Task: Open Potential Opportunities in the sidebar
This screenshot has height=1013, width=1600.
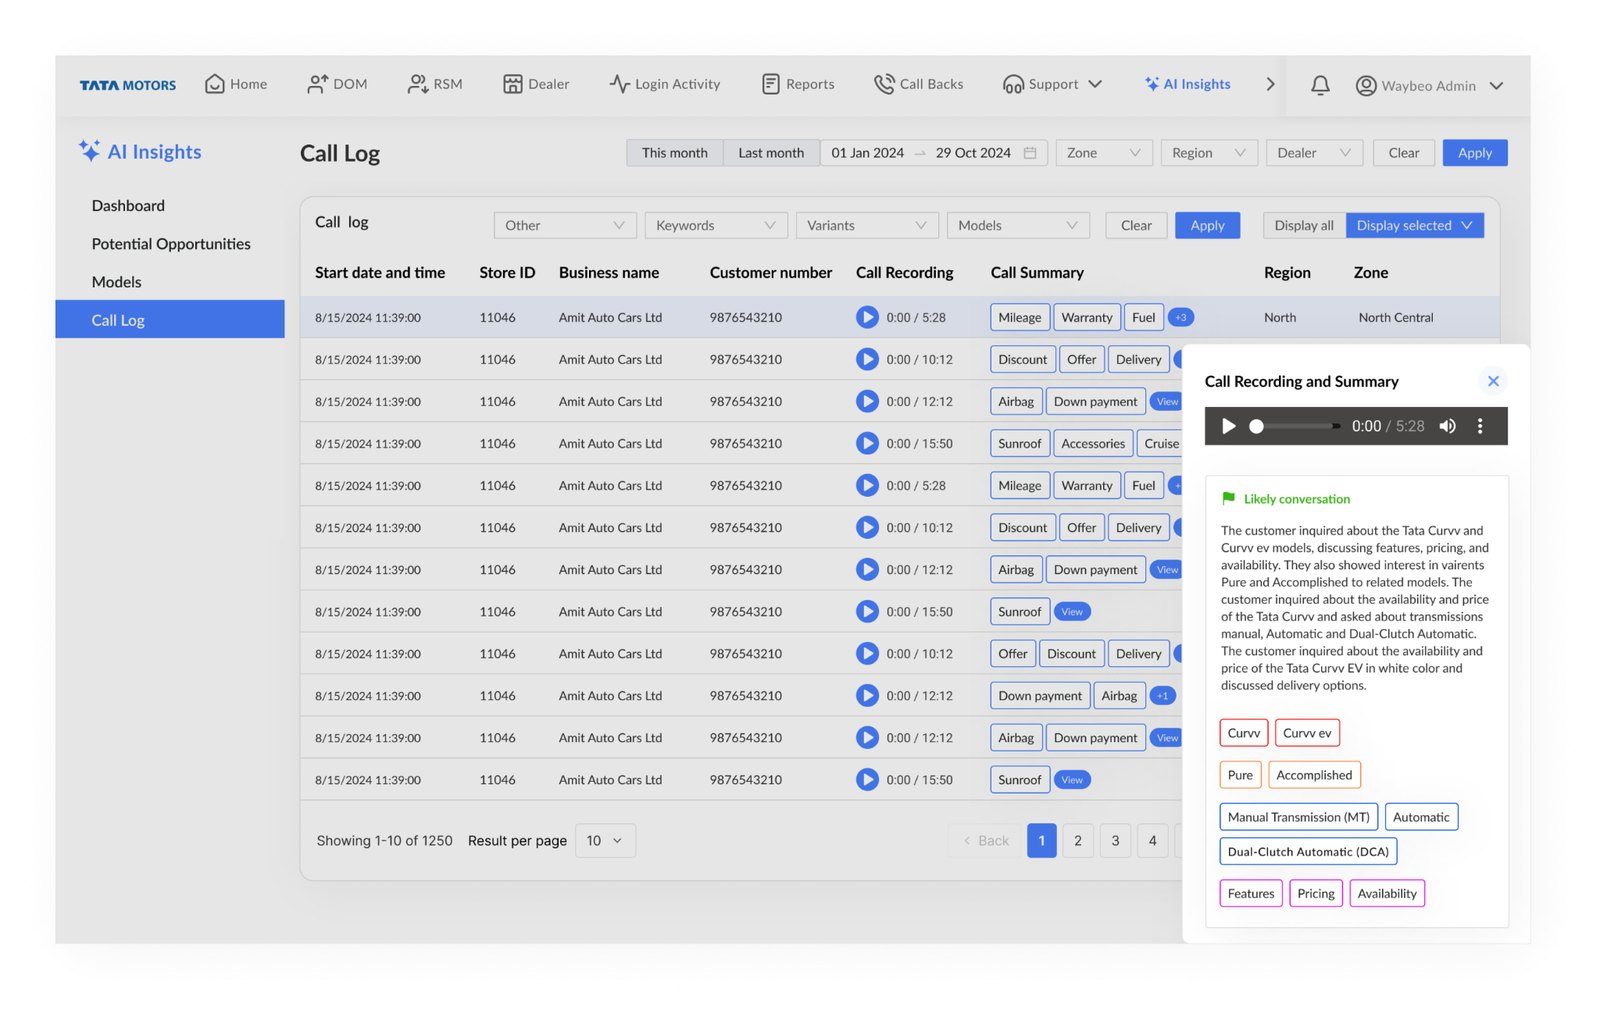Action: (x=171, y=244)
